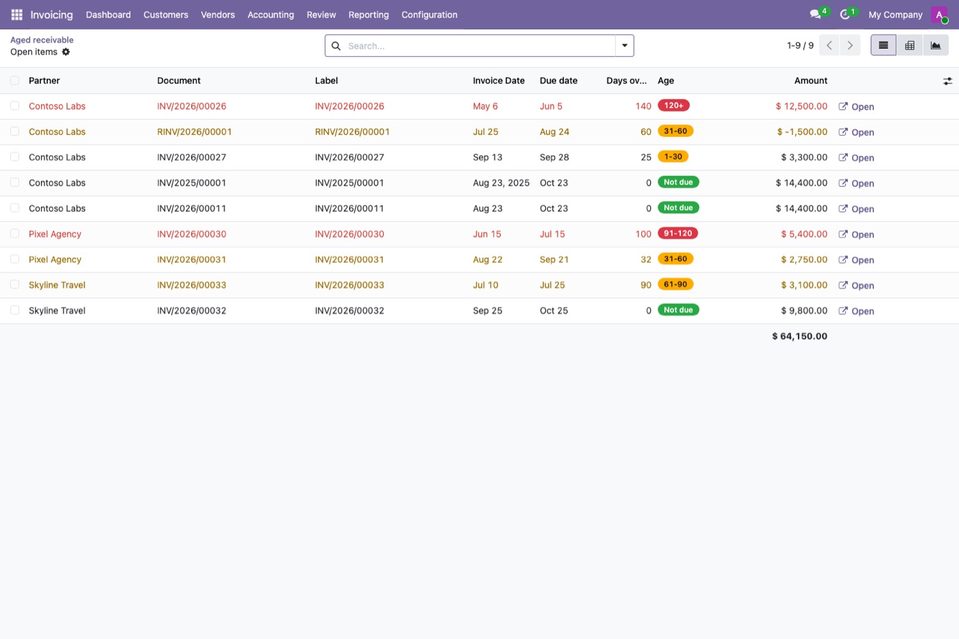
Task: Tick the select-all header checkbox
Action: 15,81
